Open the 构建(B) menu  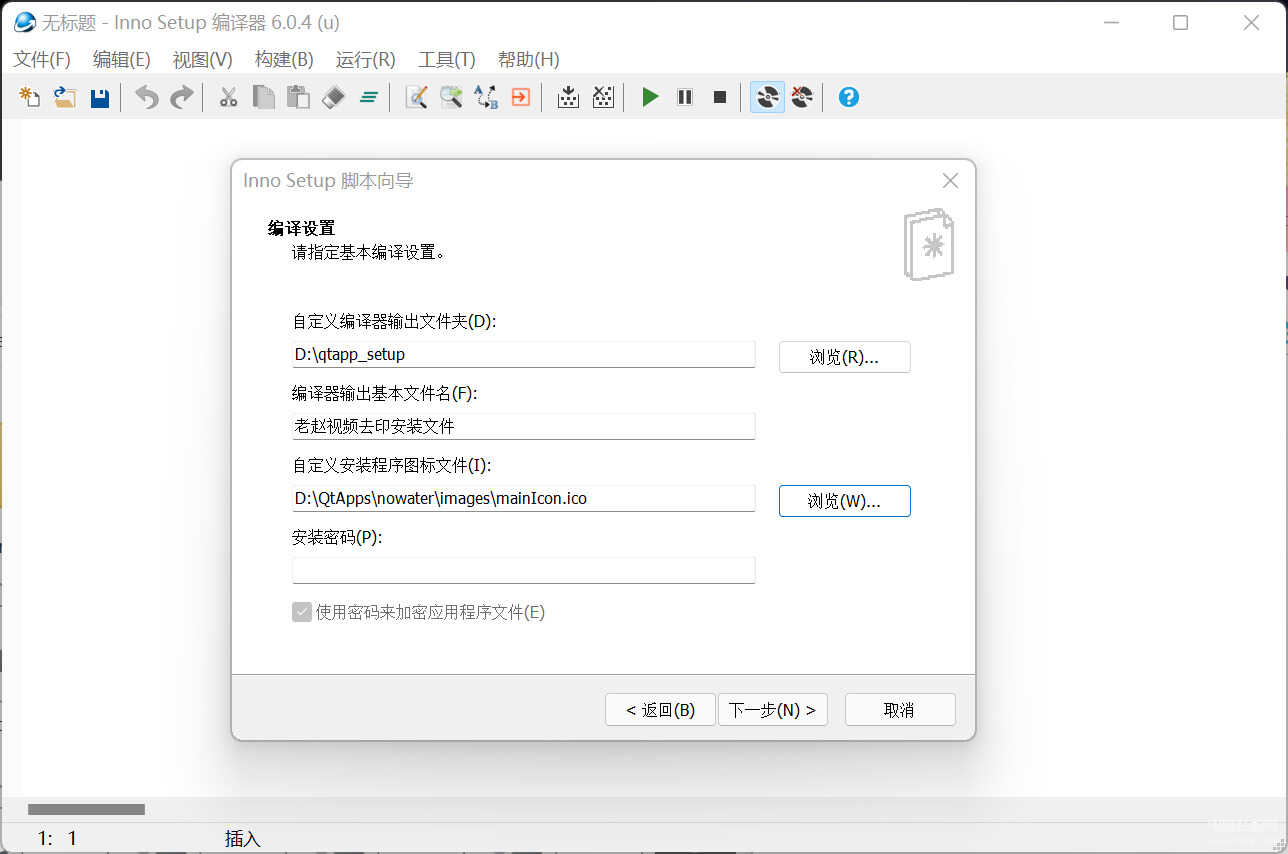pos(284,59)
